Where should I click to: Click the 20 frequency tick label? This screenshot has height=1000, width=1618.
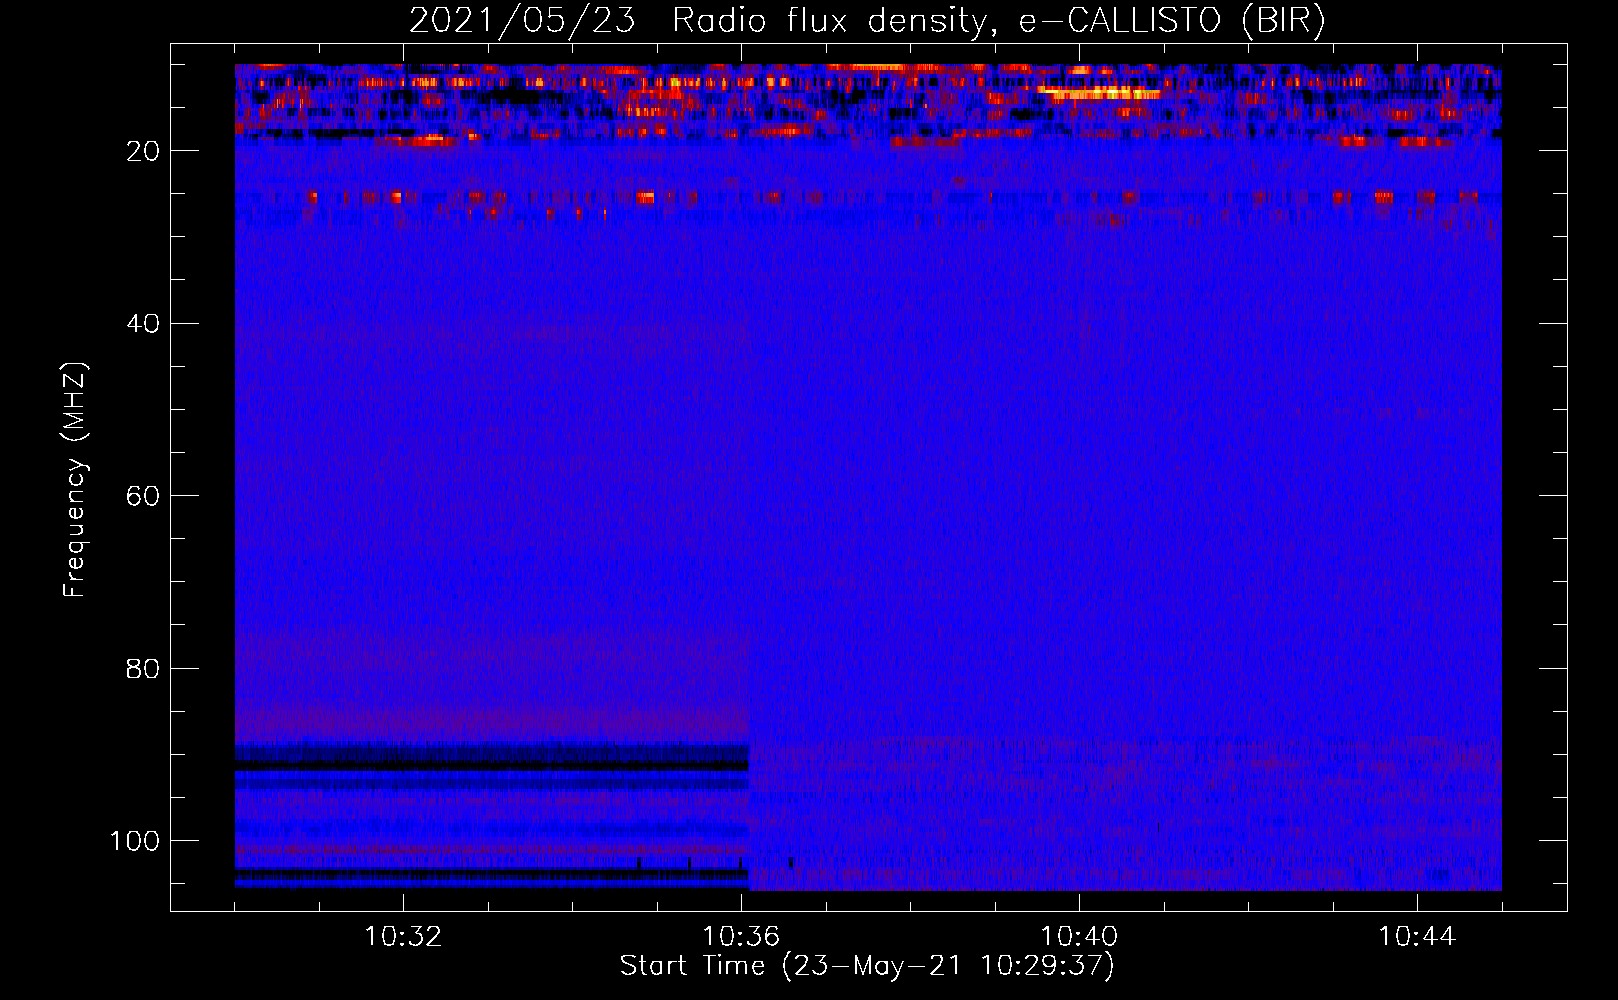(144, 151)
